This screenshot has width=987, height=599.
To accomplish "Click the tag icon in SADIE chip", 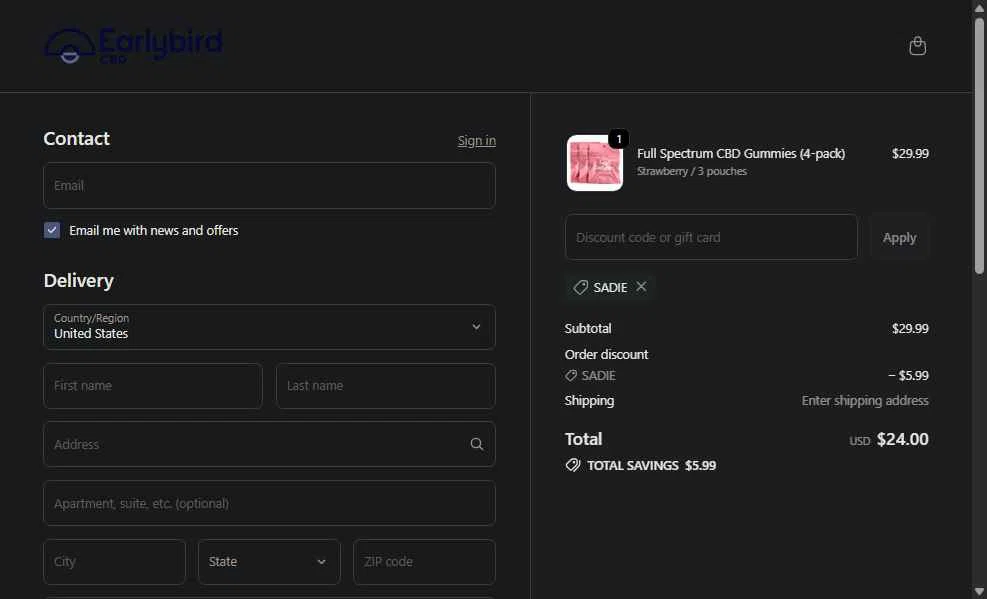I will coord(580,288).
